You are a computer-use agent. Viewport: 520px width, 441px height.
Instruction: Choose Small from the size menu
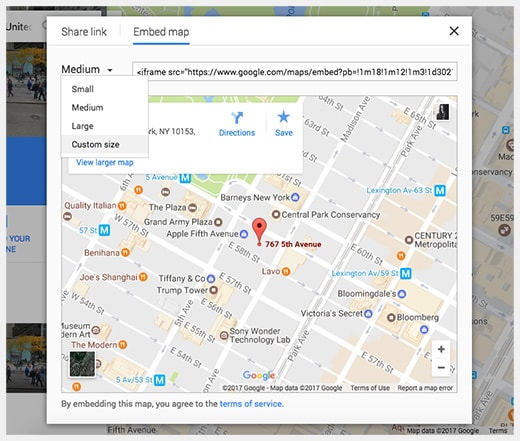pyautogui.click(x=83, y=89)
